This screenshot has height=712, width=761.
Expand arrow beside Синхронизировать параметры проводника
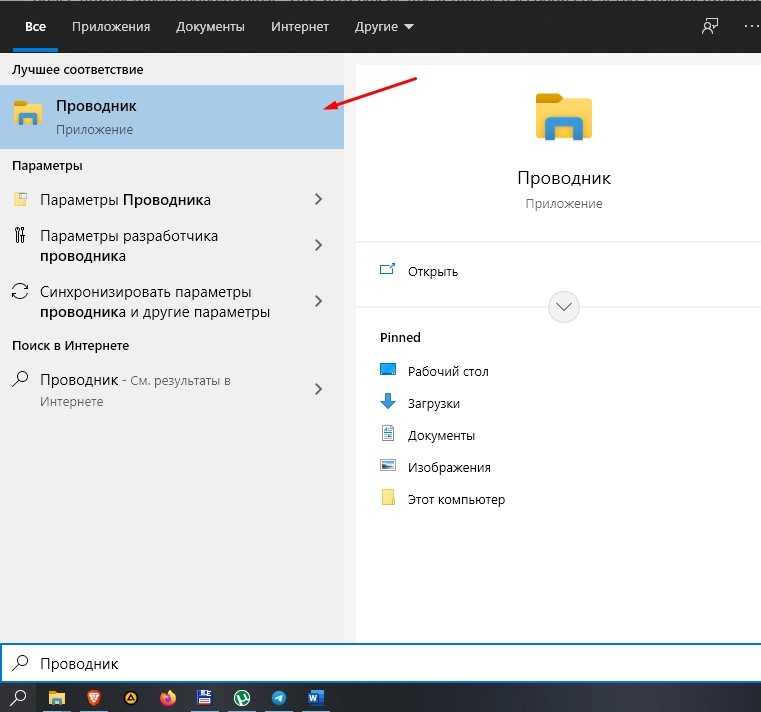coord(318,301)
